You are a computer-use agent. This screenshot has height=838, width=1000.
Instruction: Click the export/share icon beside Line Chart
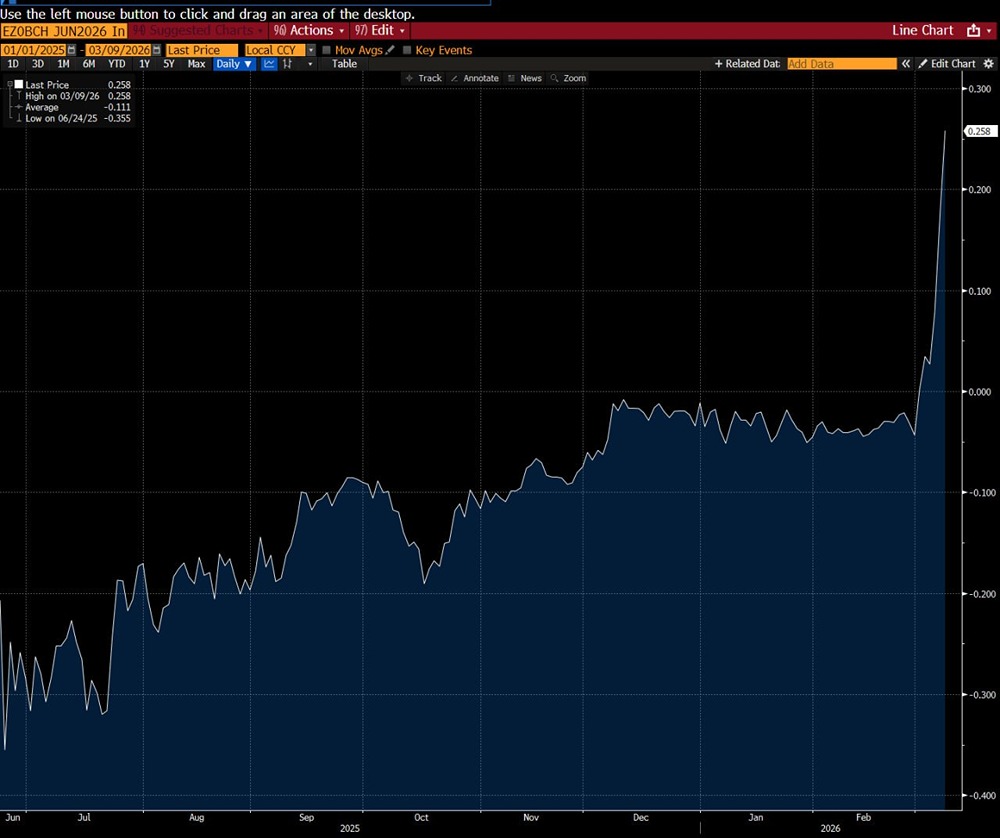[x=974, y=31]
